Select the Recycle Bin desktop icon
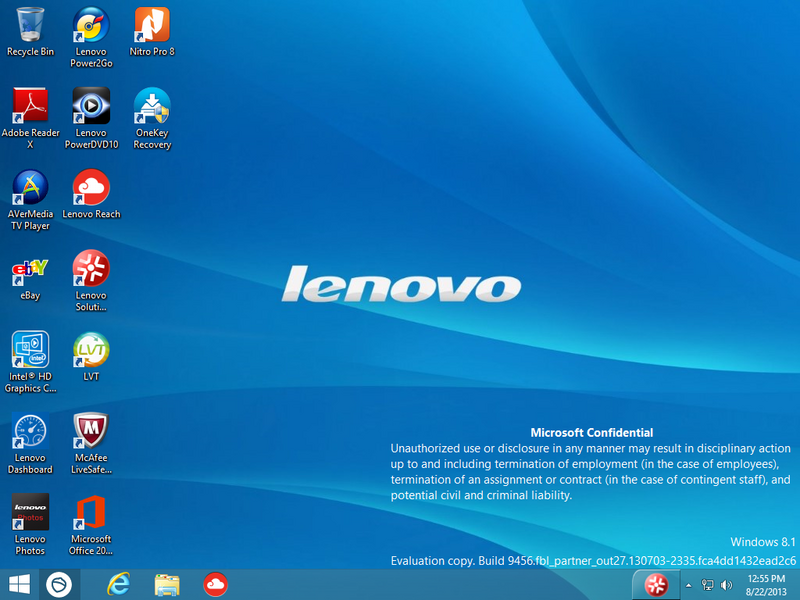 click(x=30, y=24)
